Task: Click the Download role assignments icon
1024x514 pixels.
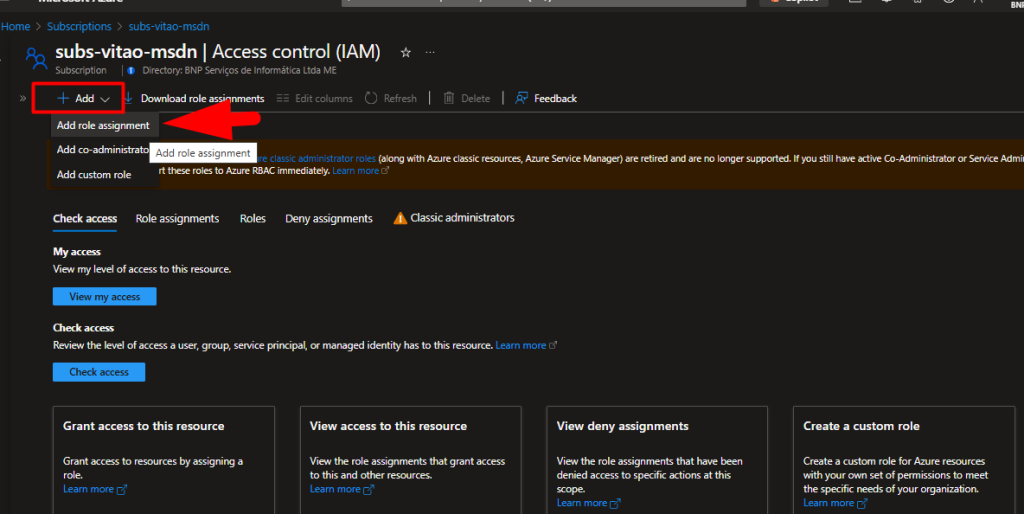Action: point(130,98)
